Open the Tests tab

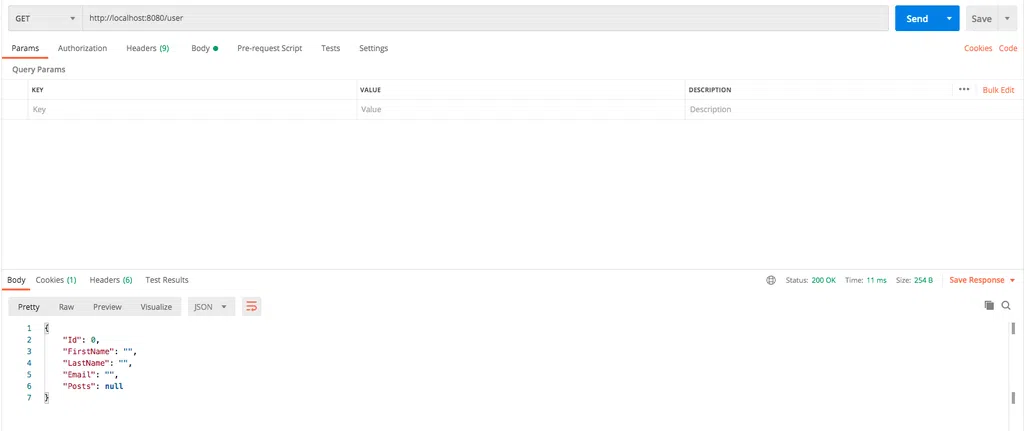point(330,48)
